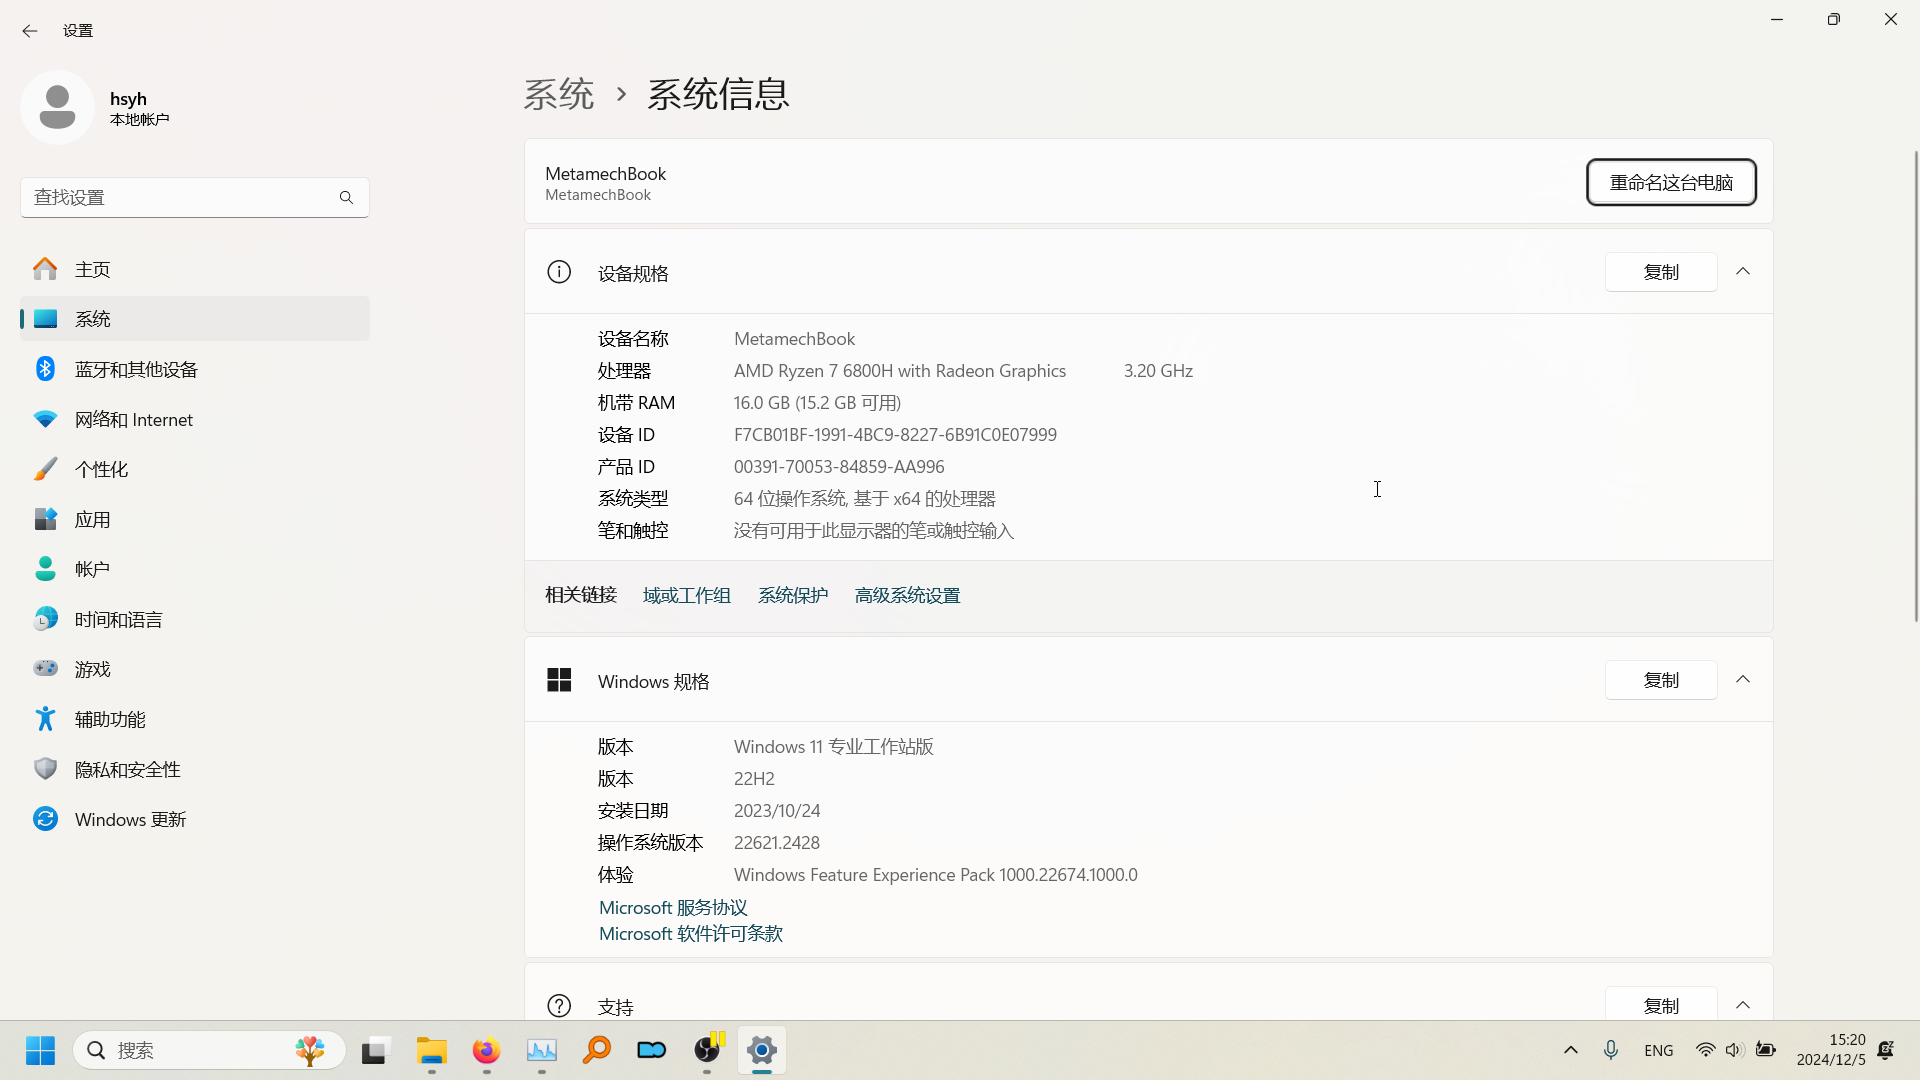Open 个性化 settings
1920x1080 pixels.
pos(195,469)
